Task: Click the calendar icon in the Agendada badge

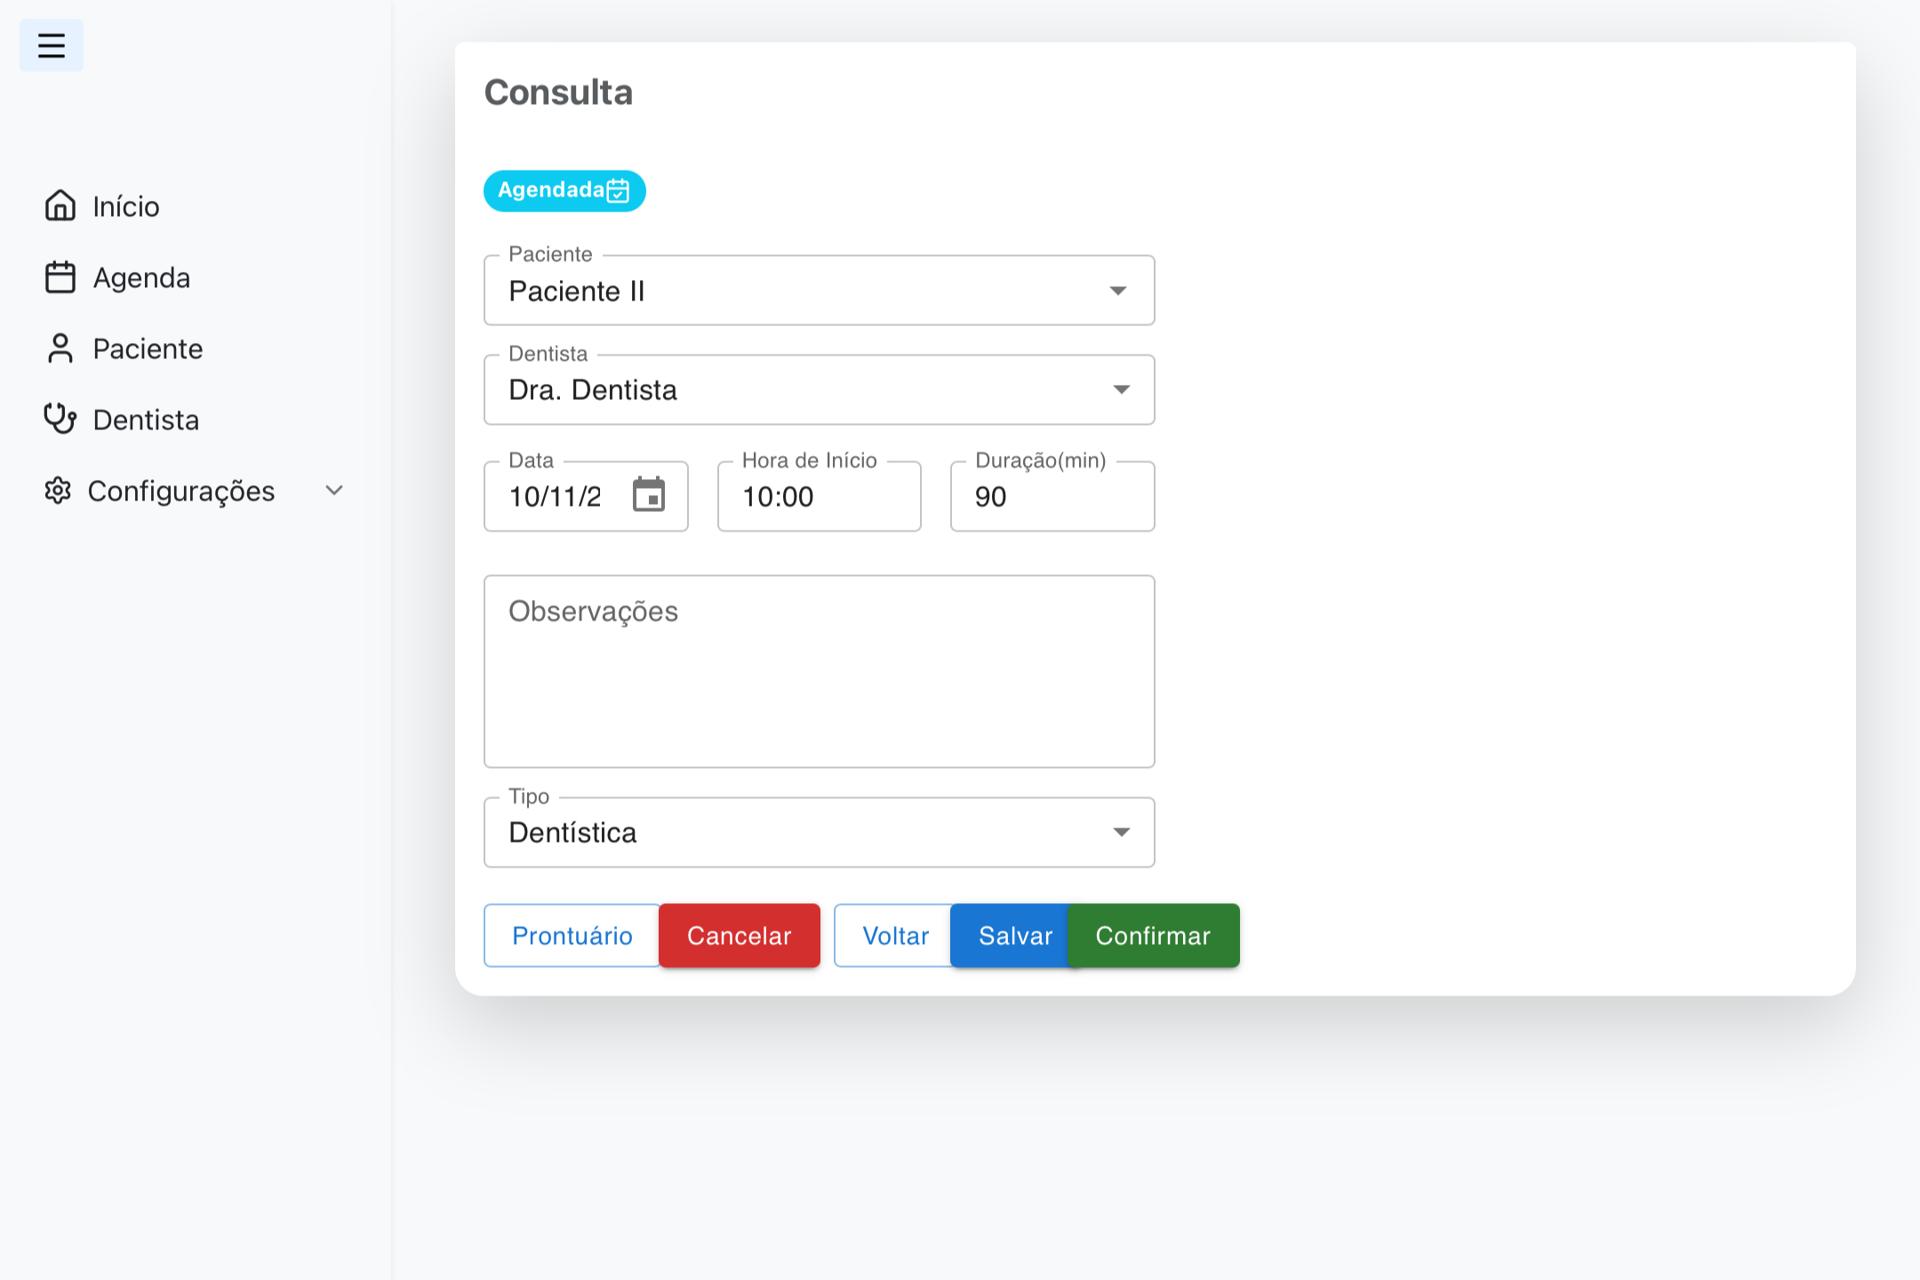Action: tap(617, 190)
